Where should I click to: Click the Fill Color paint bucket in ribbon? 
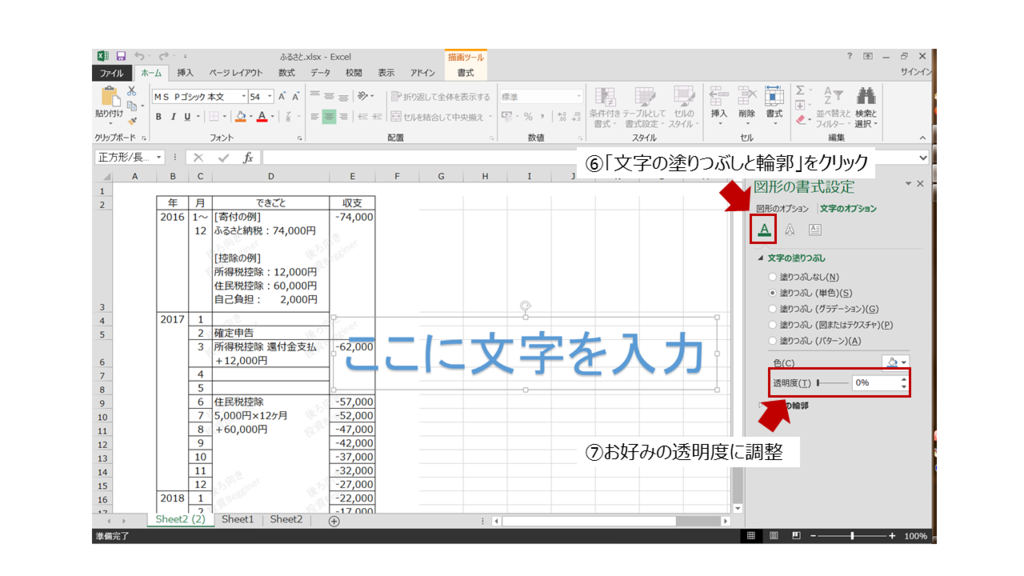tap(241, 117)
